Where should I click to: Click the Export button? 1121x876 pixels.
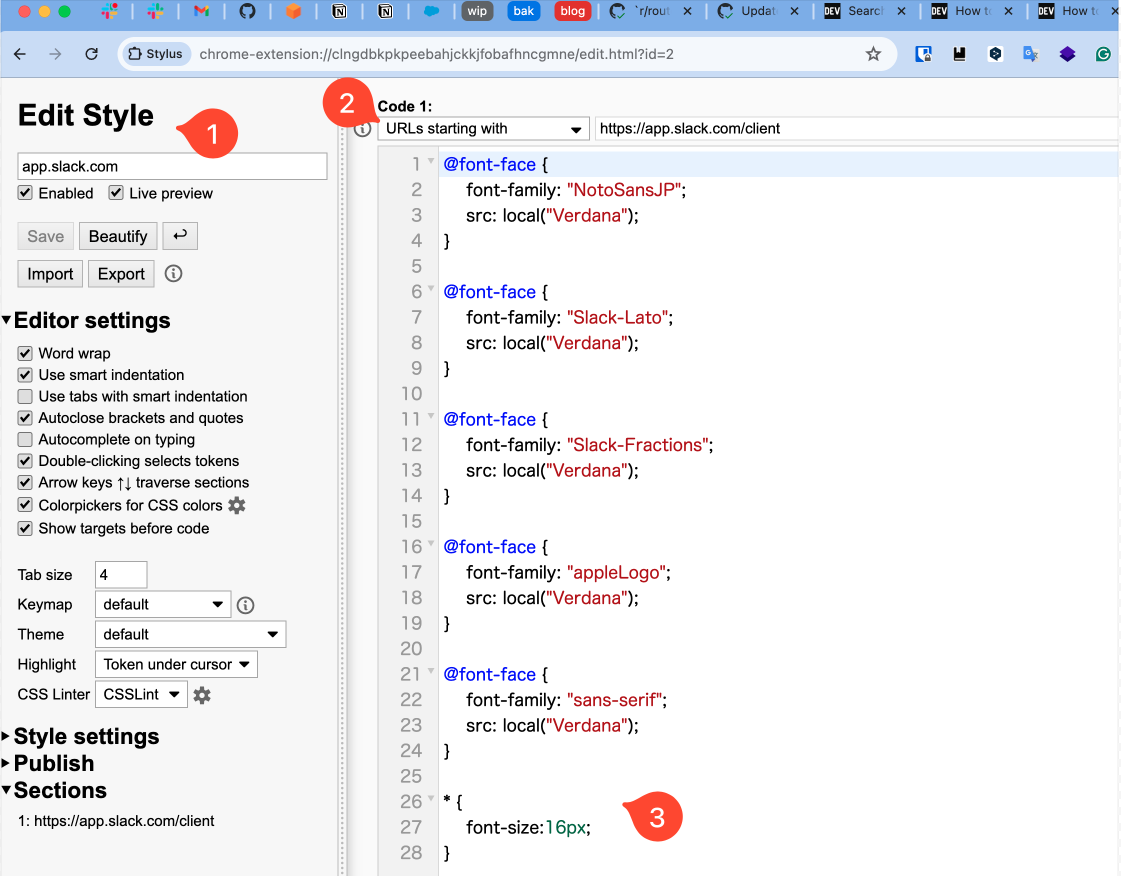[x=122, y=274]
